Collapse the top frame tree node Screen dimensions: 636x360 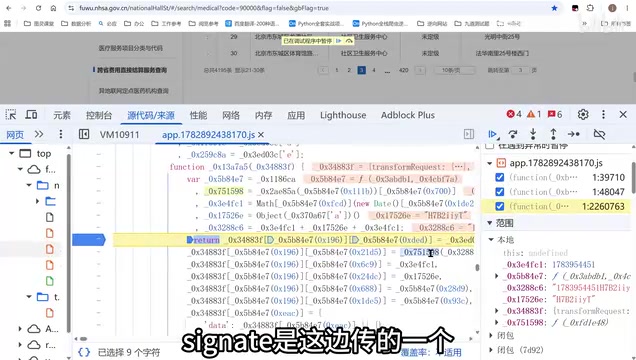(12, 153)
